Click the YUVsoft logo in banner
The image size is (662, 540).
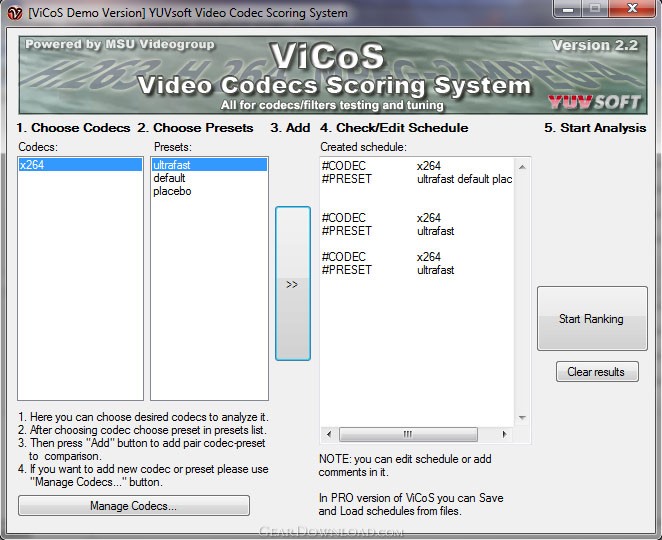pyautogui.click(x=594, y=102)
